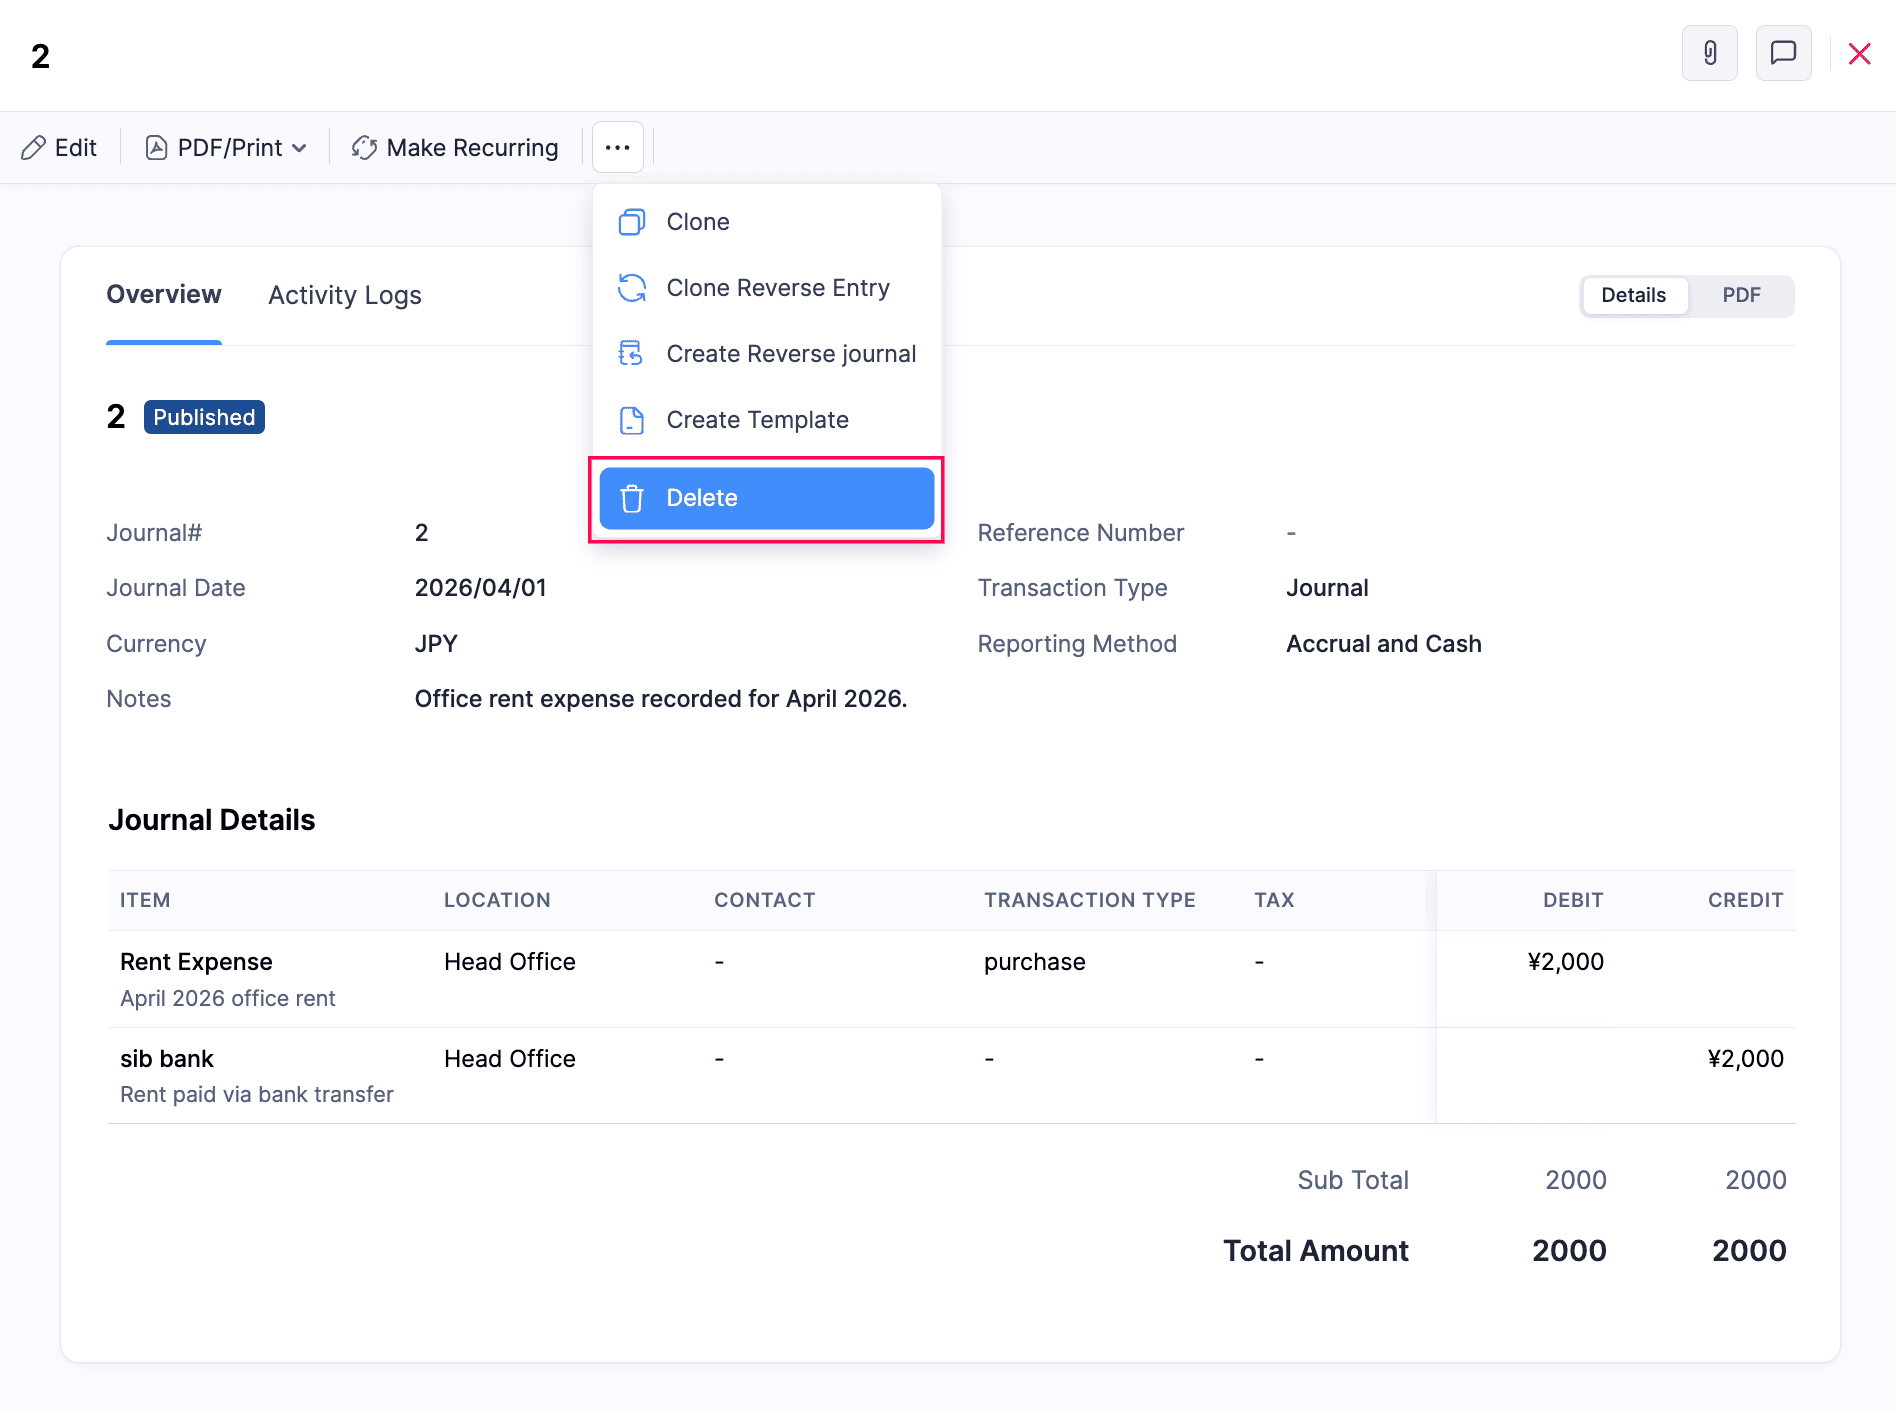Image resolution: width=1896 pixels, height=1412 pixels.
Task: Click the Clone Reverse Entry arrows icon
Action: (631, 288)
